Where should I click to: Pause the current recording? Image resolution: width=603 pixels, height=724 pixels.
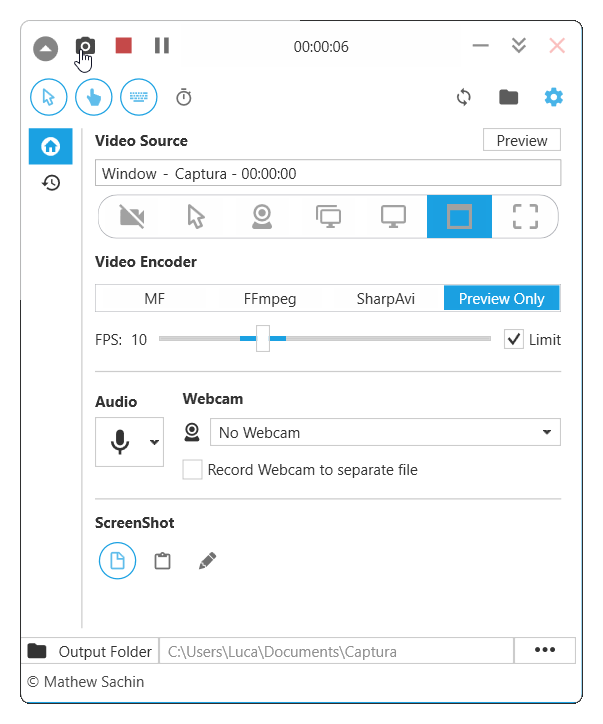coord(162,46)
